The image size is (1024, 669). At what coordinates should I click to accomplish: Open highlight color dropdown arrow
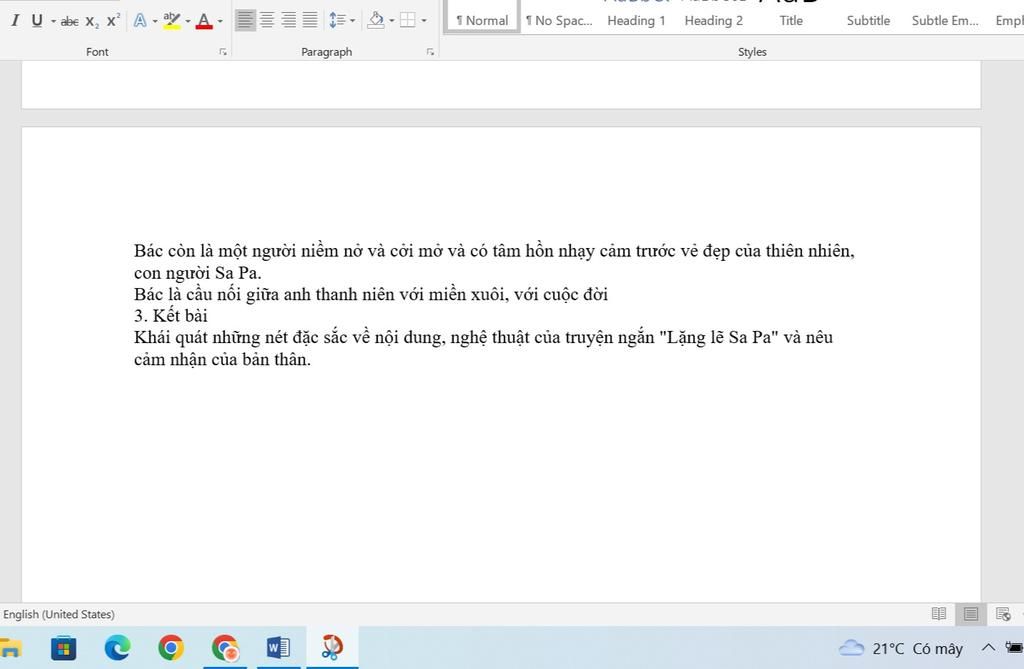[x=188, y=21]
